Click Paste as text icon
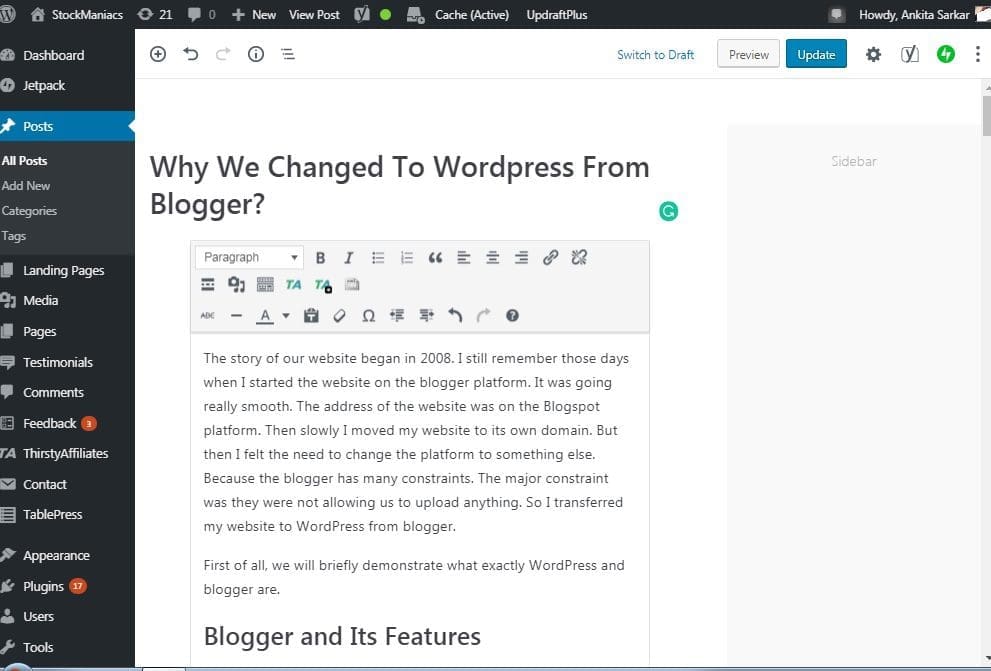This screenshot has height=671, width=991. click(311, 315)
